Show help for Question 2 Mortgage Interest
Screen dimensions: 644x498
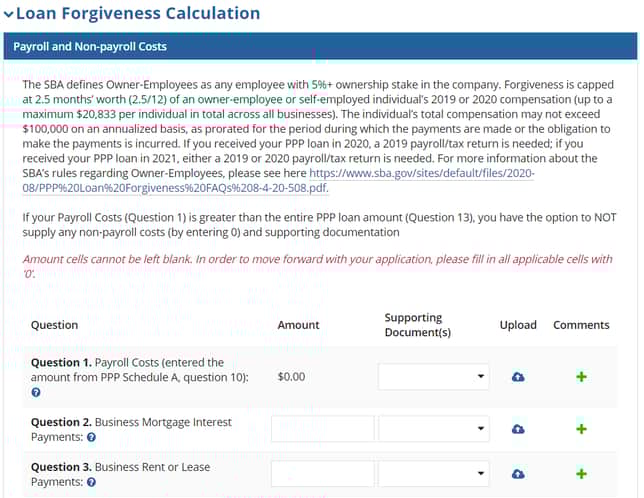pyautogui.click(x=92, y=437)
